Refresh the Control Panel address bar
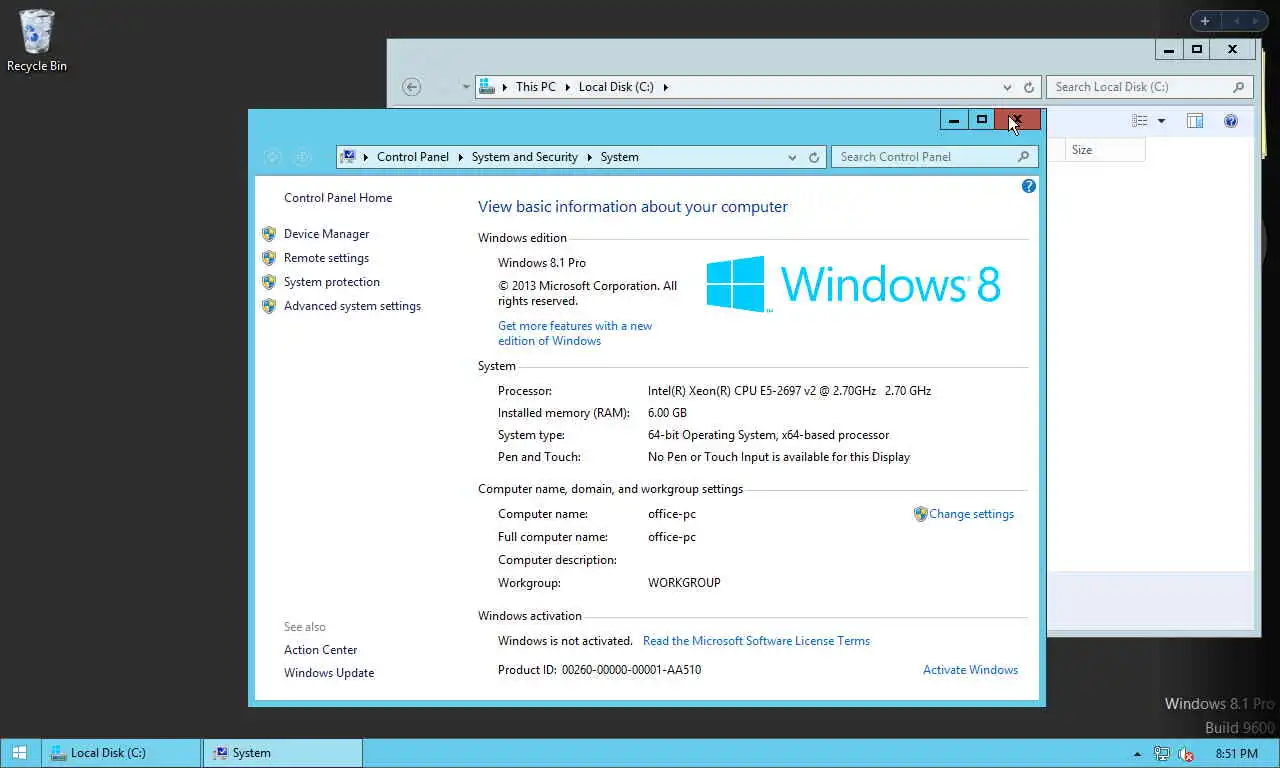Image resolution: width=1280 pixels, height=768 pixels. (814, 157)
